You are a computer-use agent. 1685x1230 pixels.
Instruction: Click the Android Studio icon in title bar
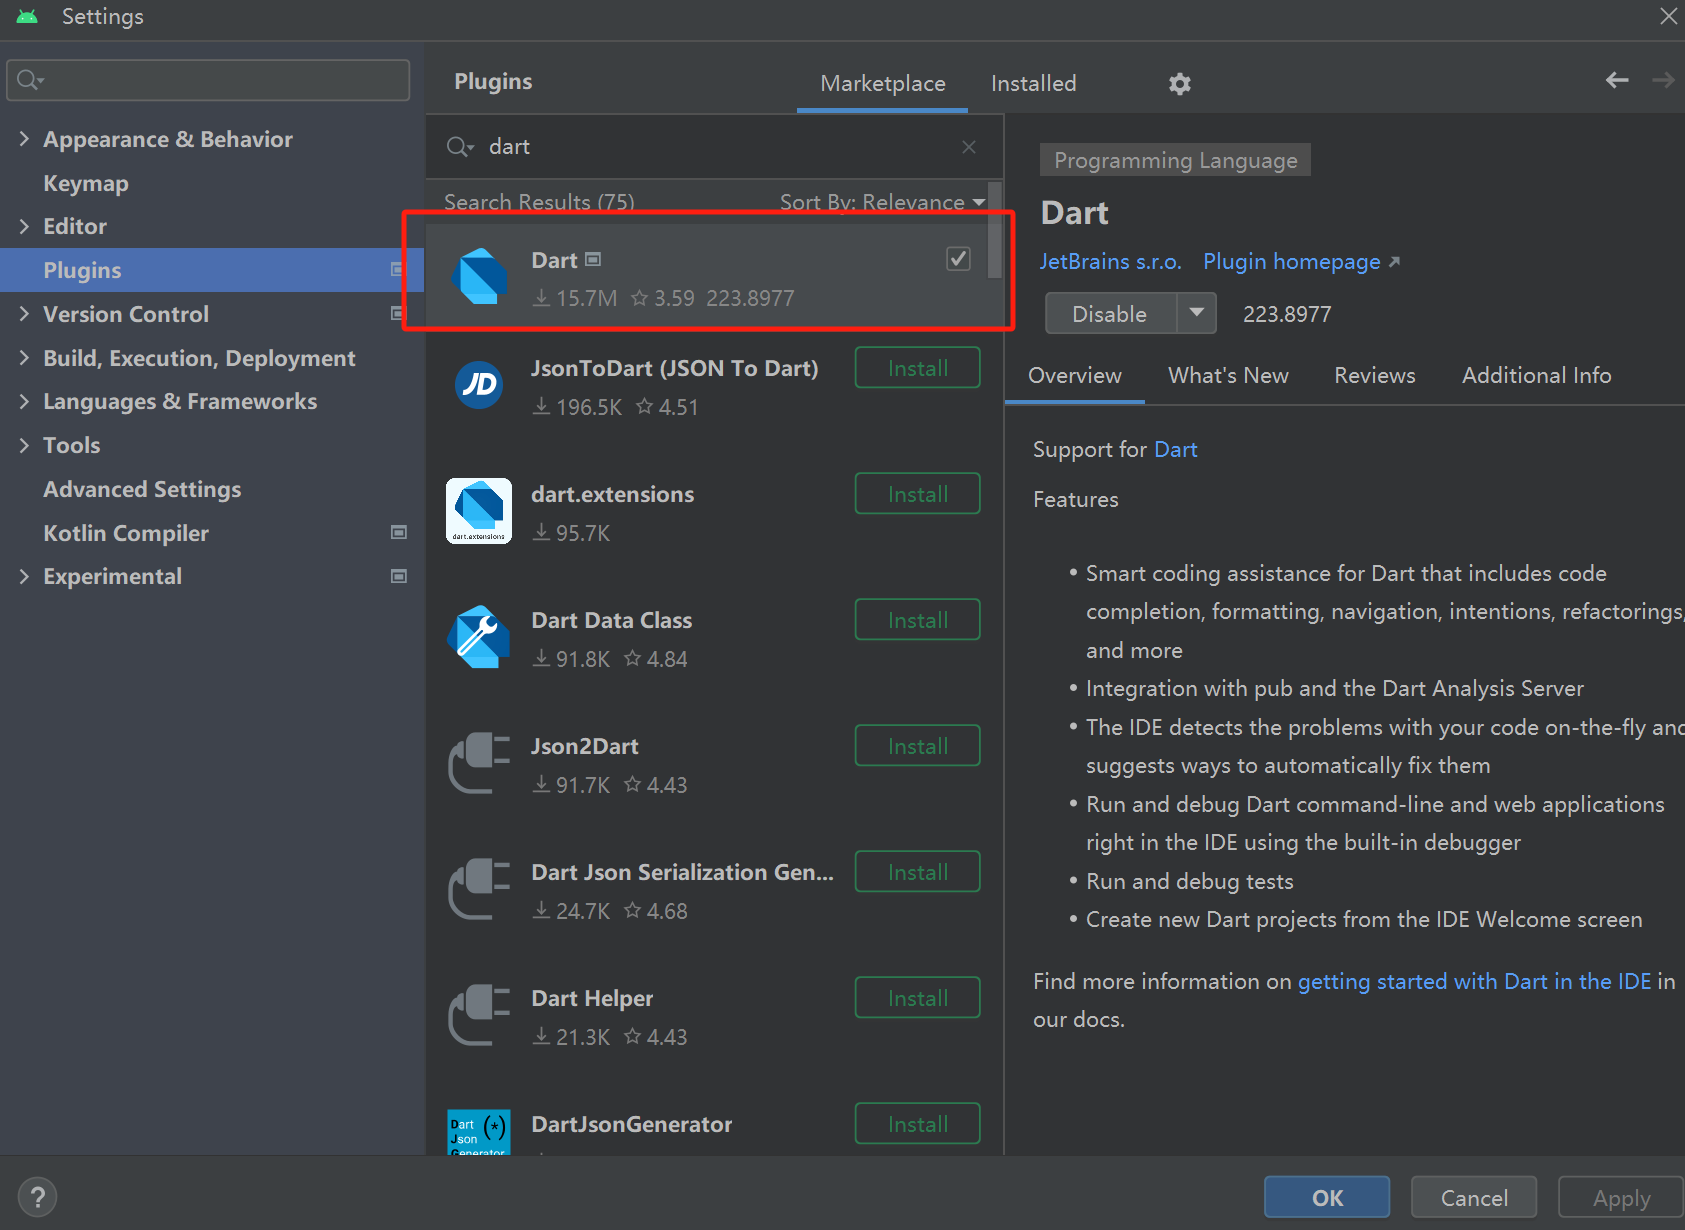click(26, 16)
